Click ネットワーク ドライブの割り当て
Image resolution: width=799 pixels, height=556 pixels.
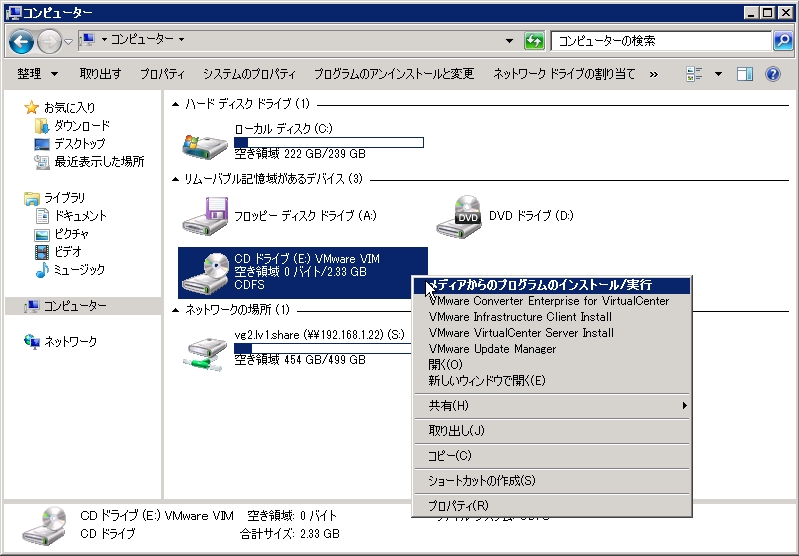coord(564,74)
